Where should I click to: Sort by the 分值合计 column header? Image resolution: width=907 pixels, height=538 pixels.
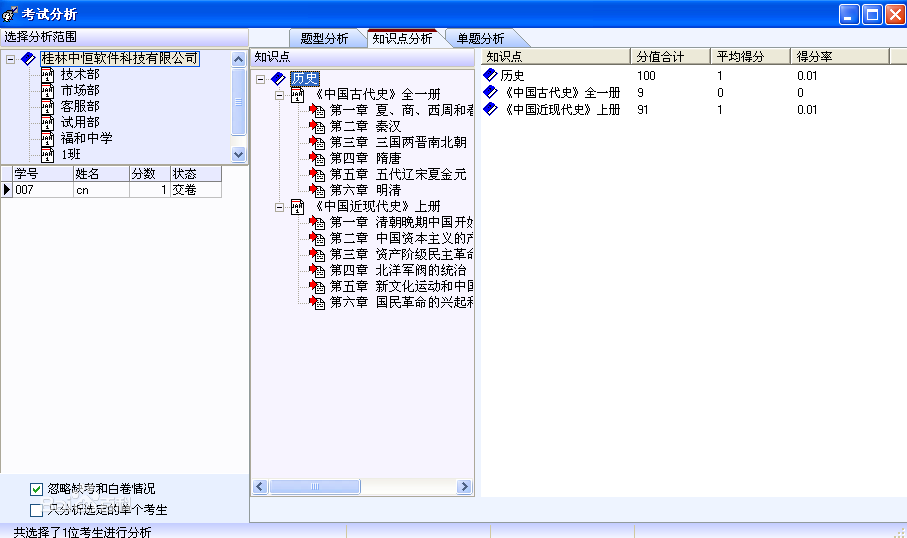670,57
